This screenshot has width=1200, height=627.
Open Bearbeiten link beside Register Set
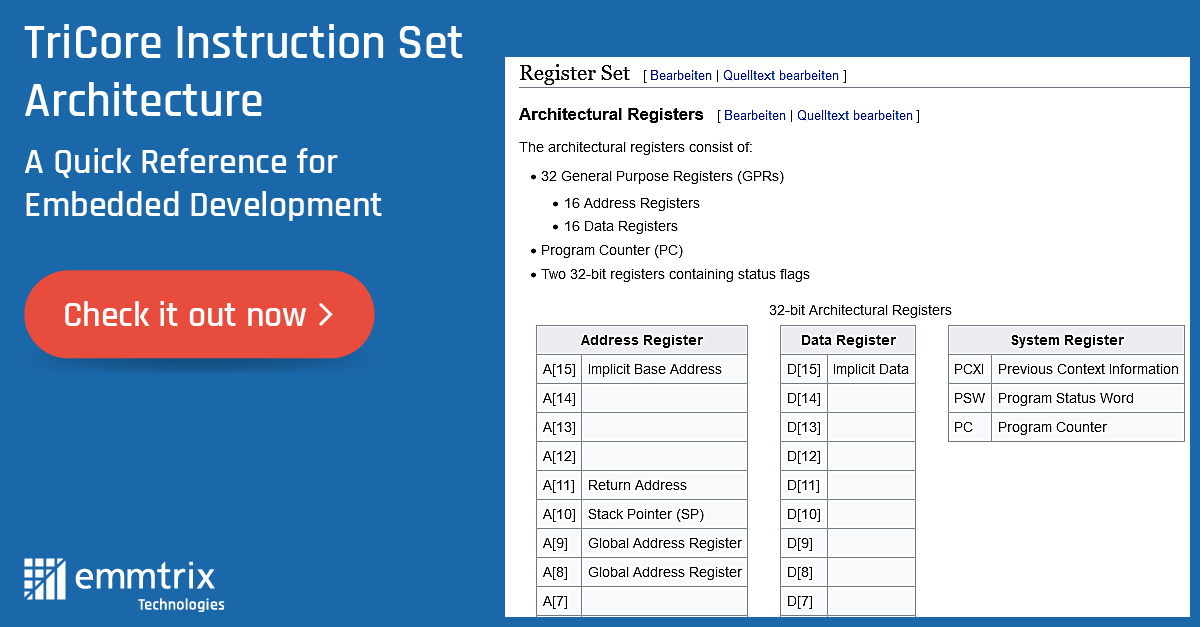click(681, 75)
